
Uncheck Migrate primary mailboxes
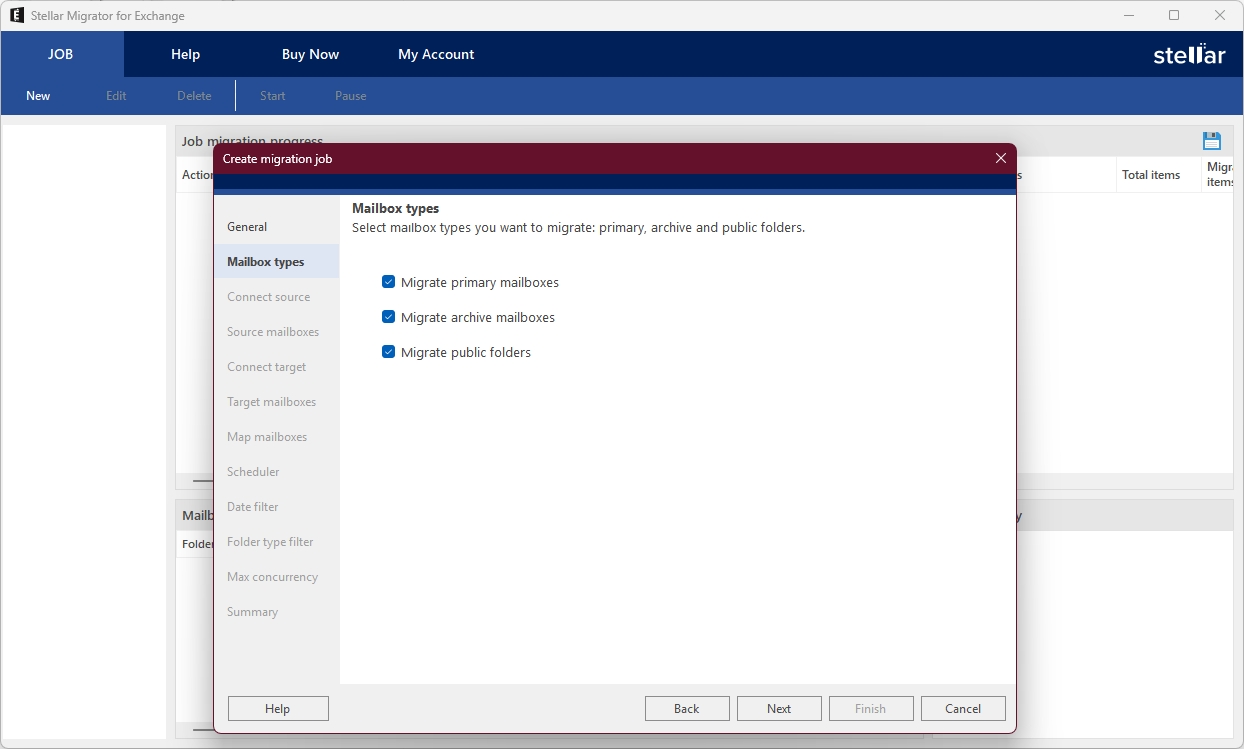coord(388,282)
